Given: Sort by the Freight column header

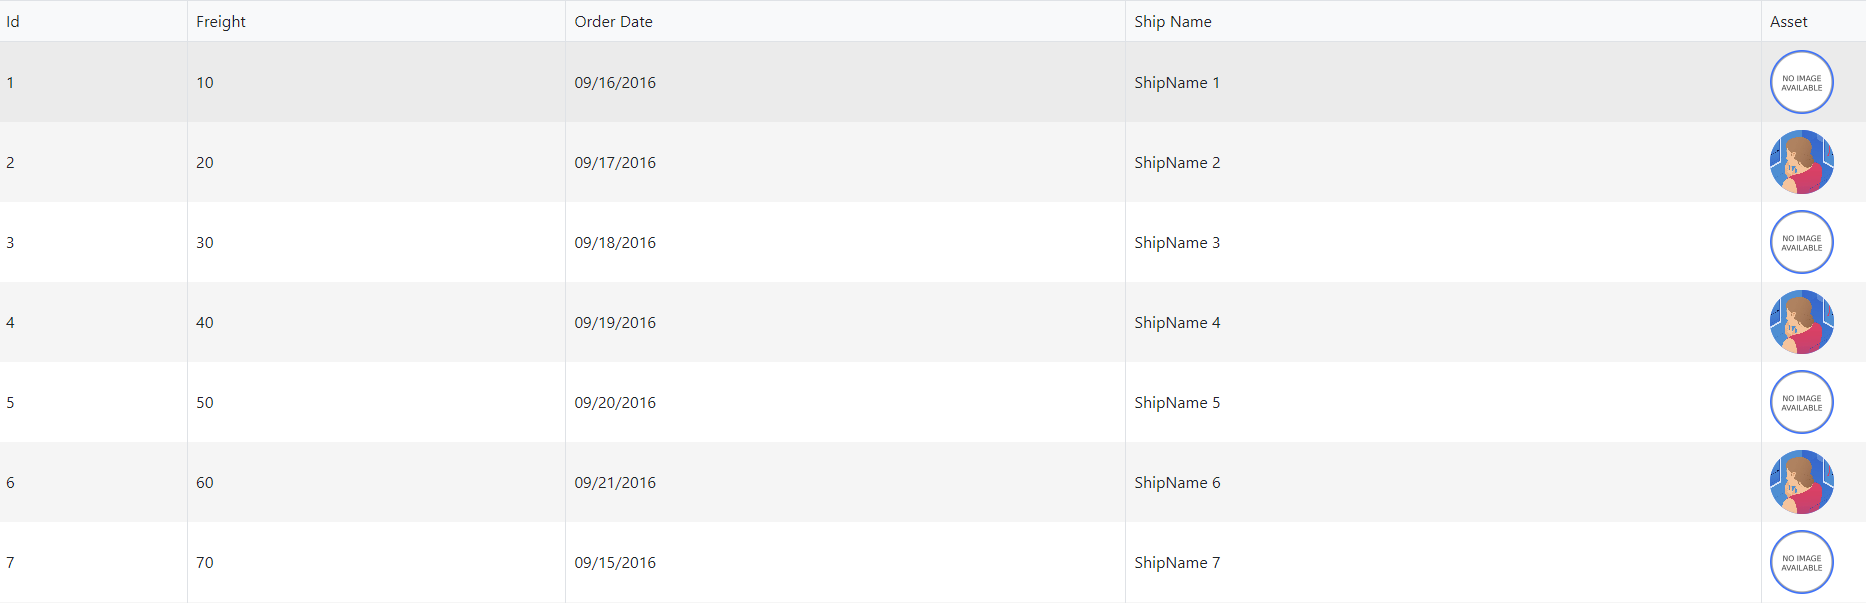Looking at the screenshot, I should [x=221, y=21].
